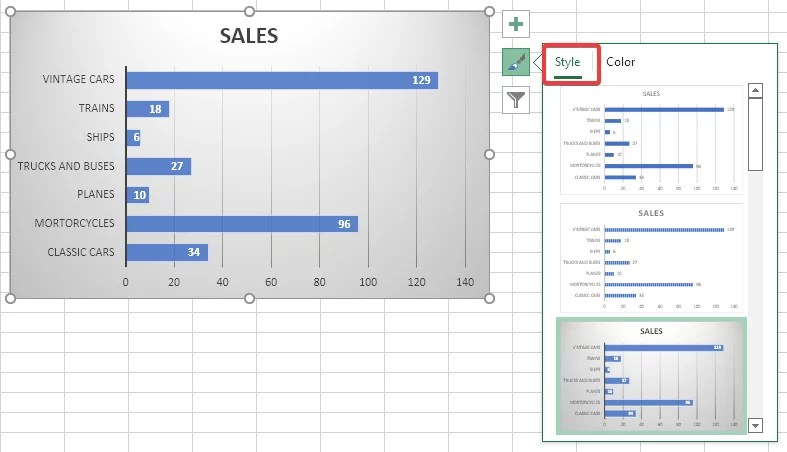The width and height of the screenshot is (787, 452).
Task: Click the 140 value on the horizontal axis
Action: pyautogui.click(x=465, y=282)
